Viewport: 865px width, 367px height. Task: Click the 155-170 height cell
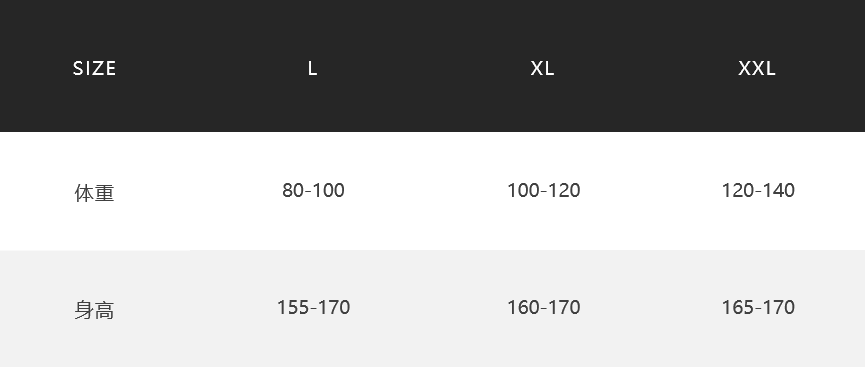pyautogui.click(x=313, y=307)
